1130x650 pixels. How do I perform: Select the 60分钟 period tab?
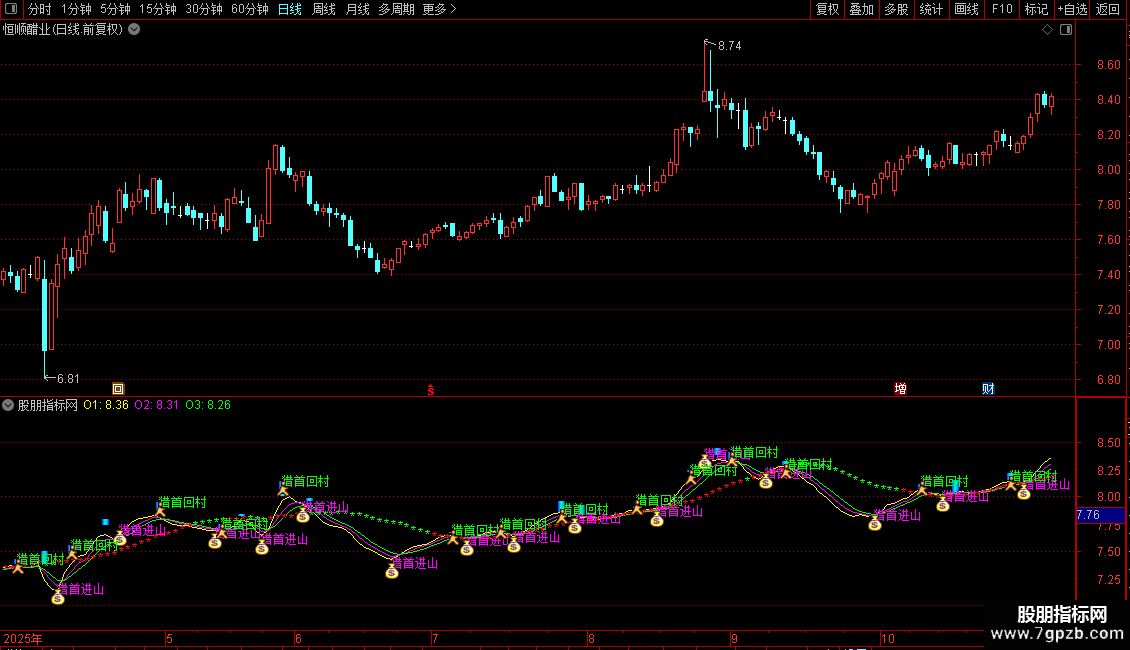point(249,9)
